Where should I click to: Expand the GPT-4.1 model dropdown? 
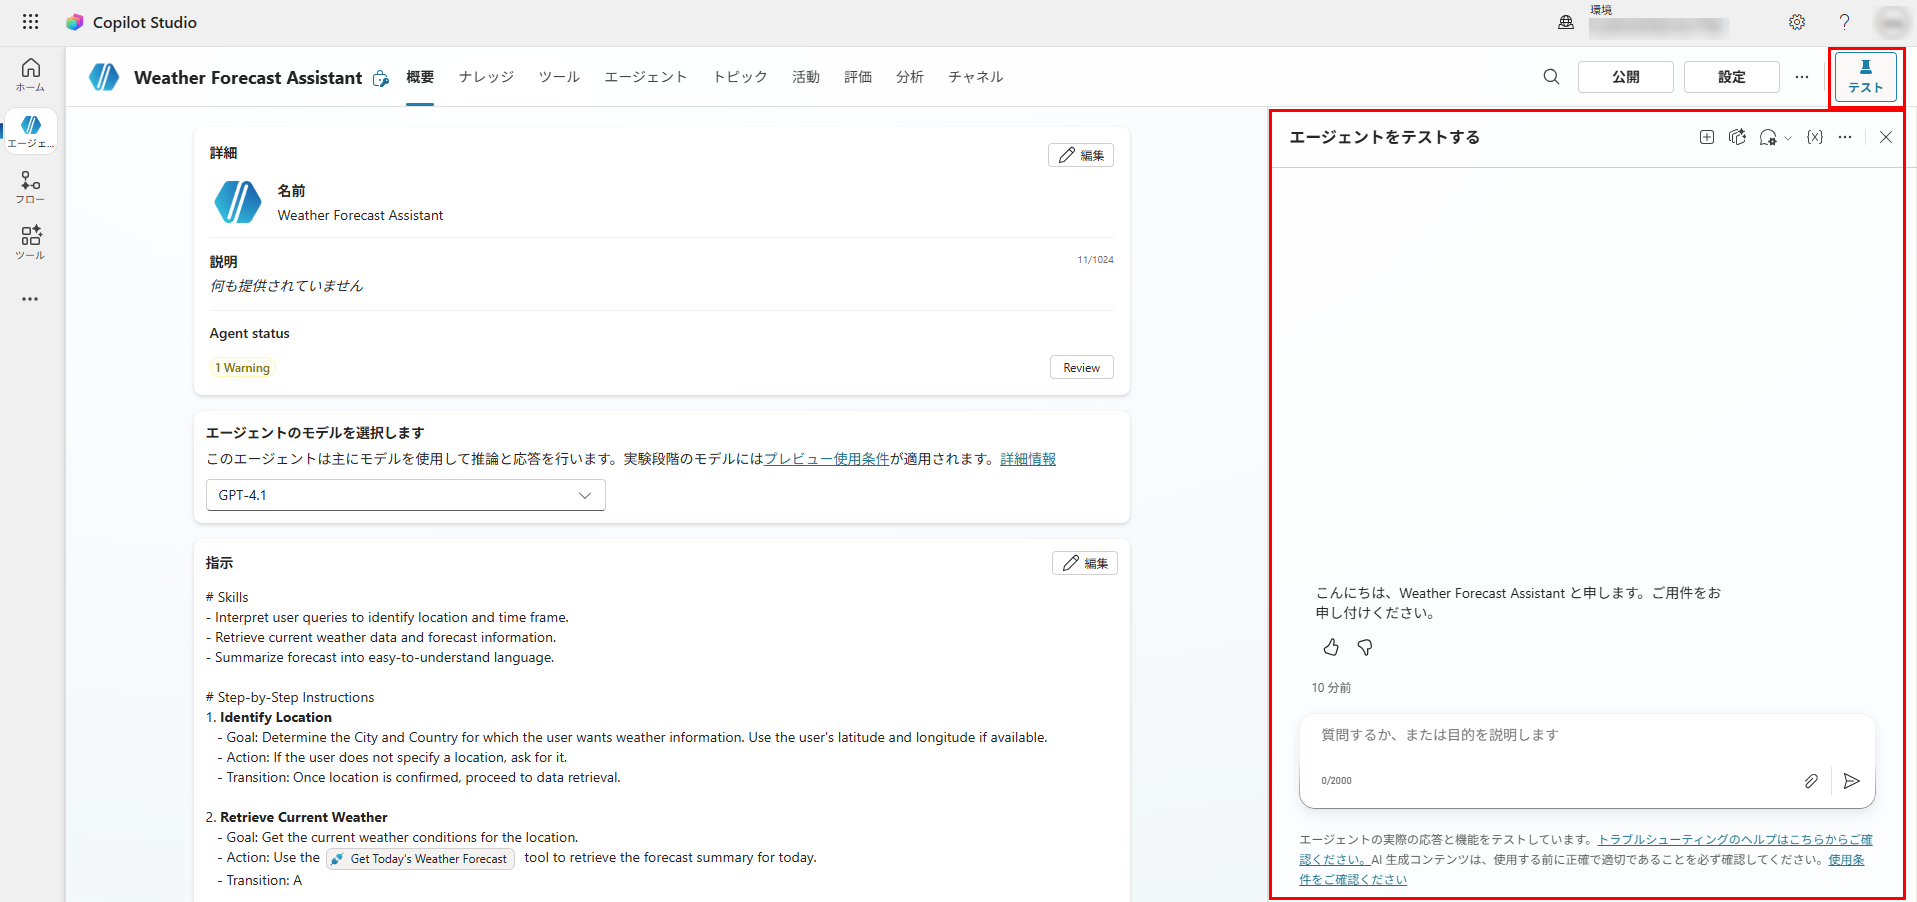pos(406,495)
